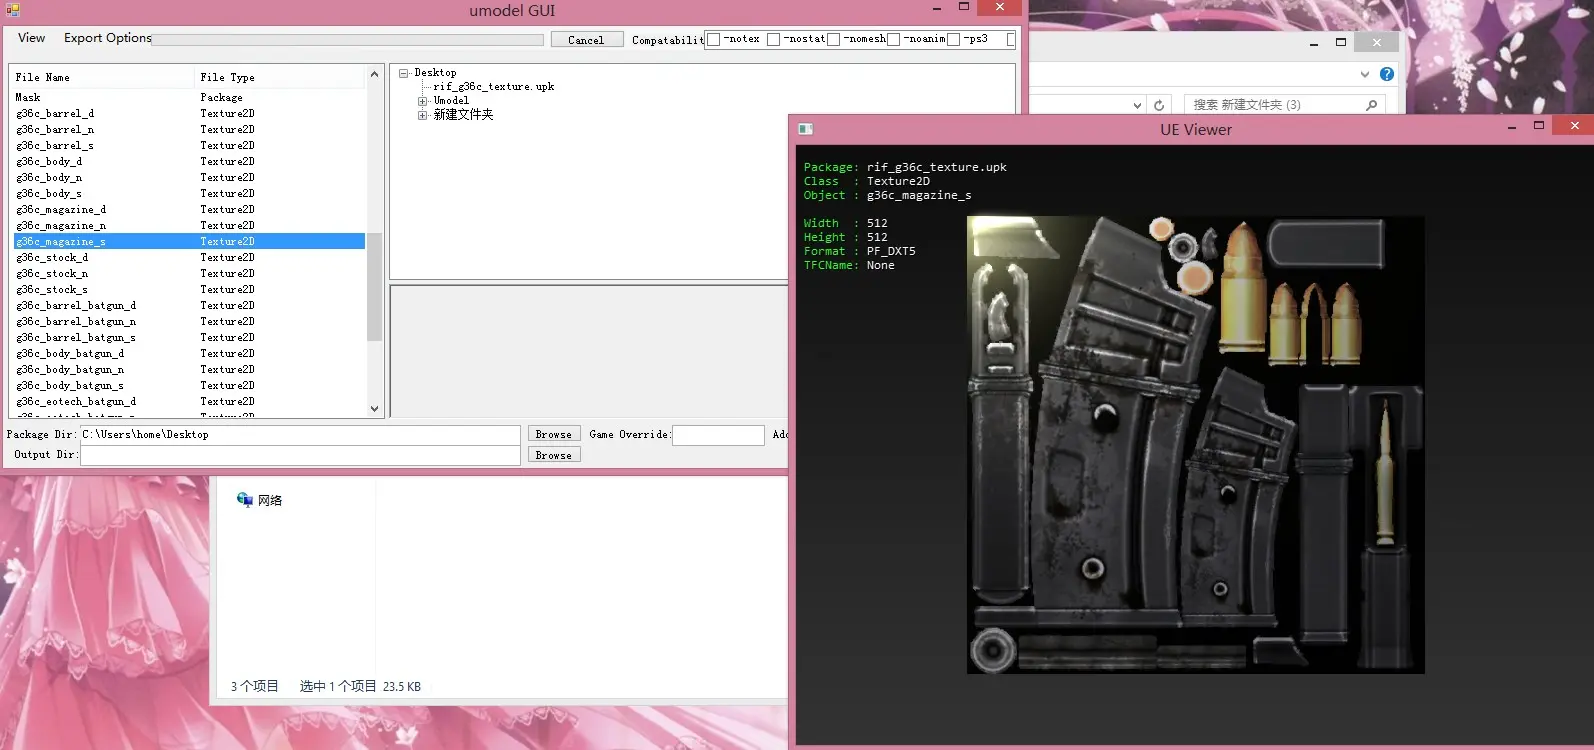Click the Explorer search magnifier icon
Viewport: 1594px width, 750px height.
coord(1371,105)
